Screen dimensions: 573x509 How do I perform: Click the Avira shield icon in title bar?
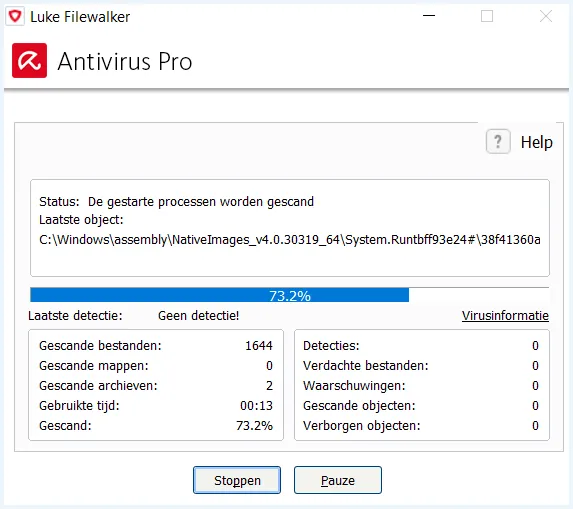[x=15, y=16]
